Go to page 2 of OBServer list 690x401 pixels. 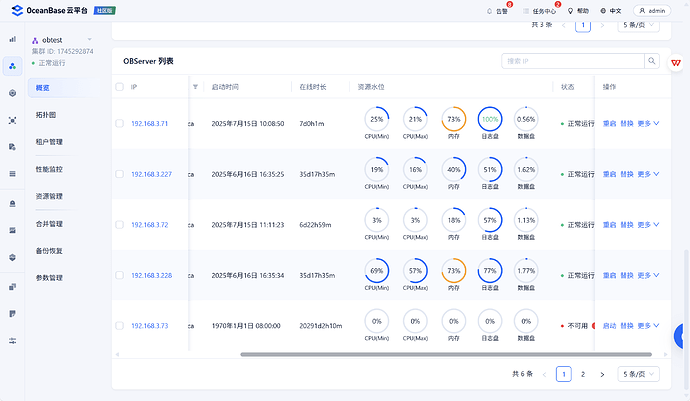(x=583, y=374)
